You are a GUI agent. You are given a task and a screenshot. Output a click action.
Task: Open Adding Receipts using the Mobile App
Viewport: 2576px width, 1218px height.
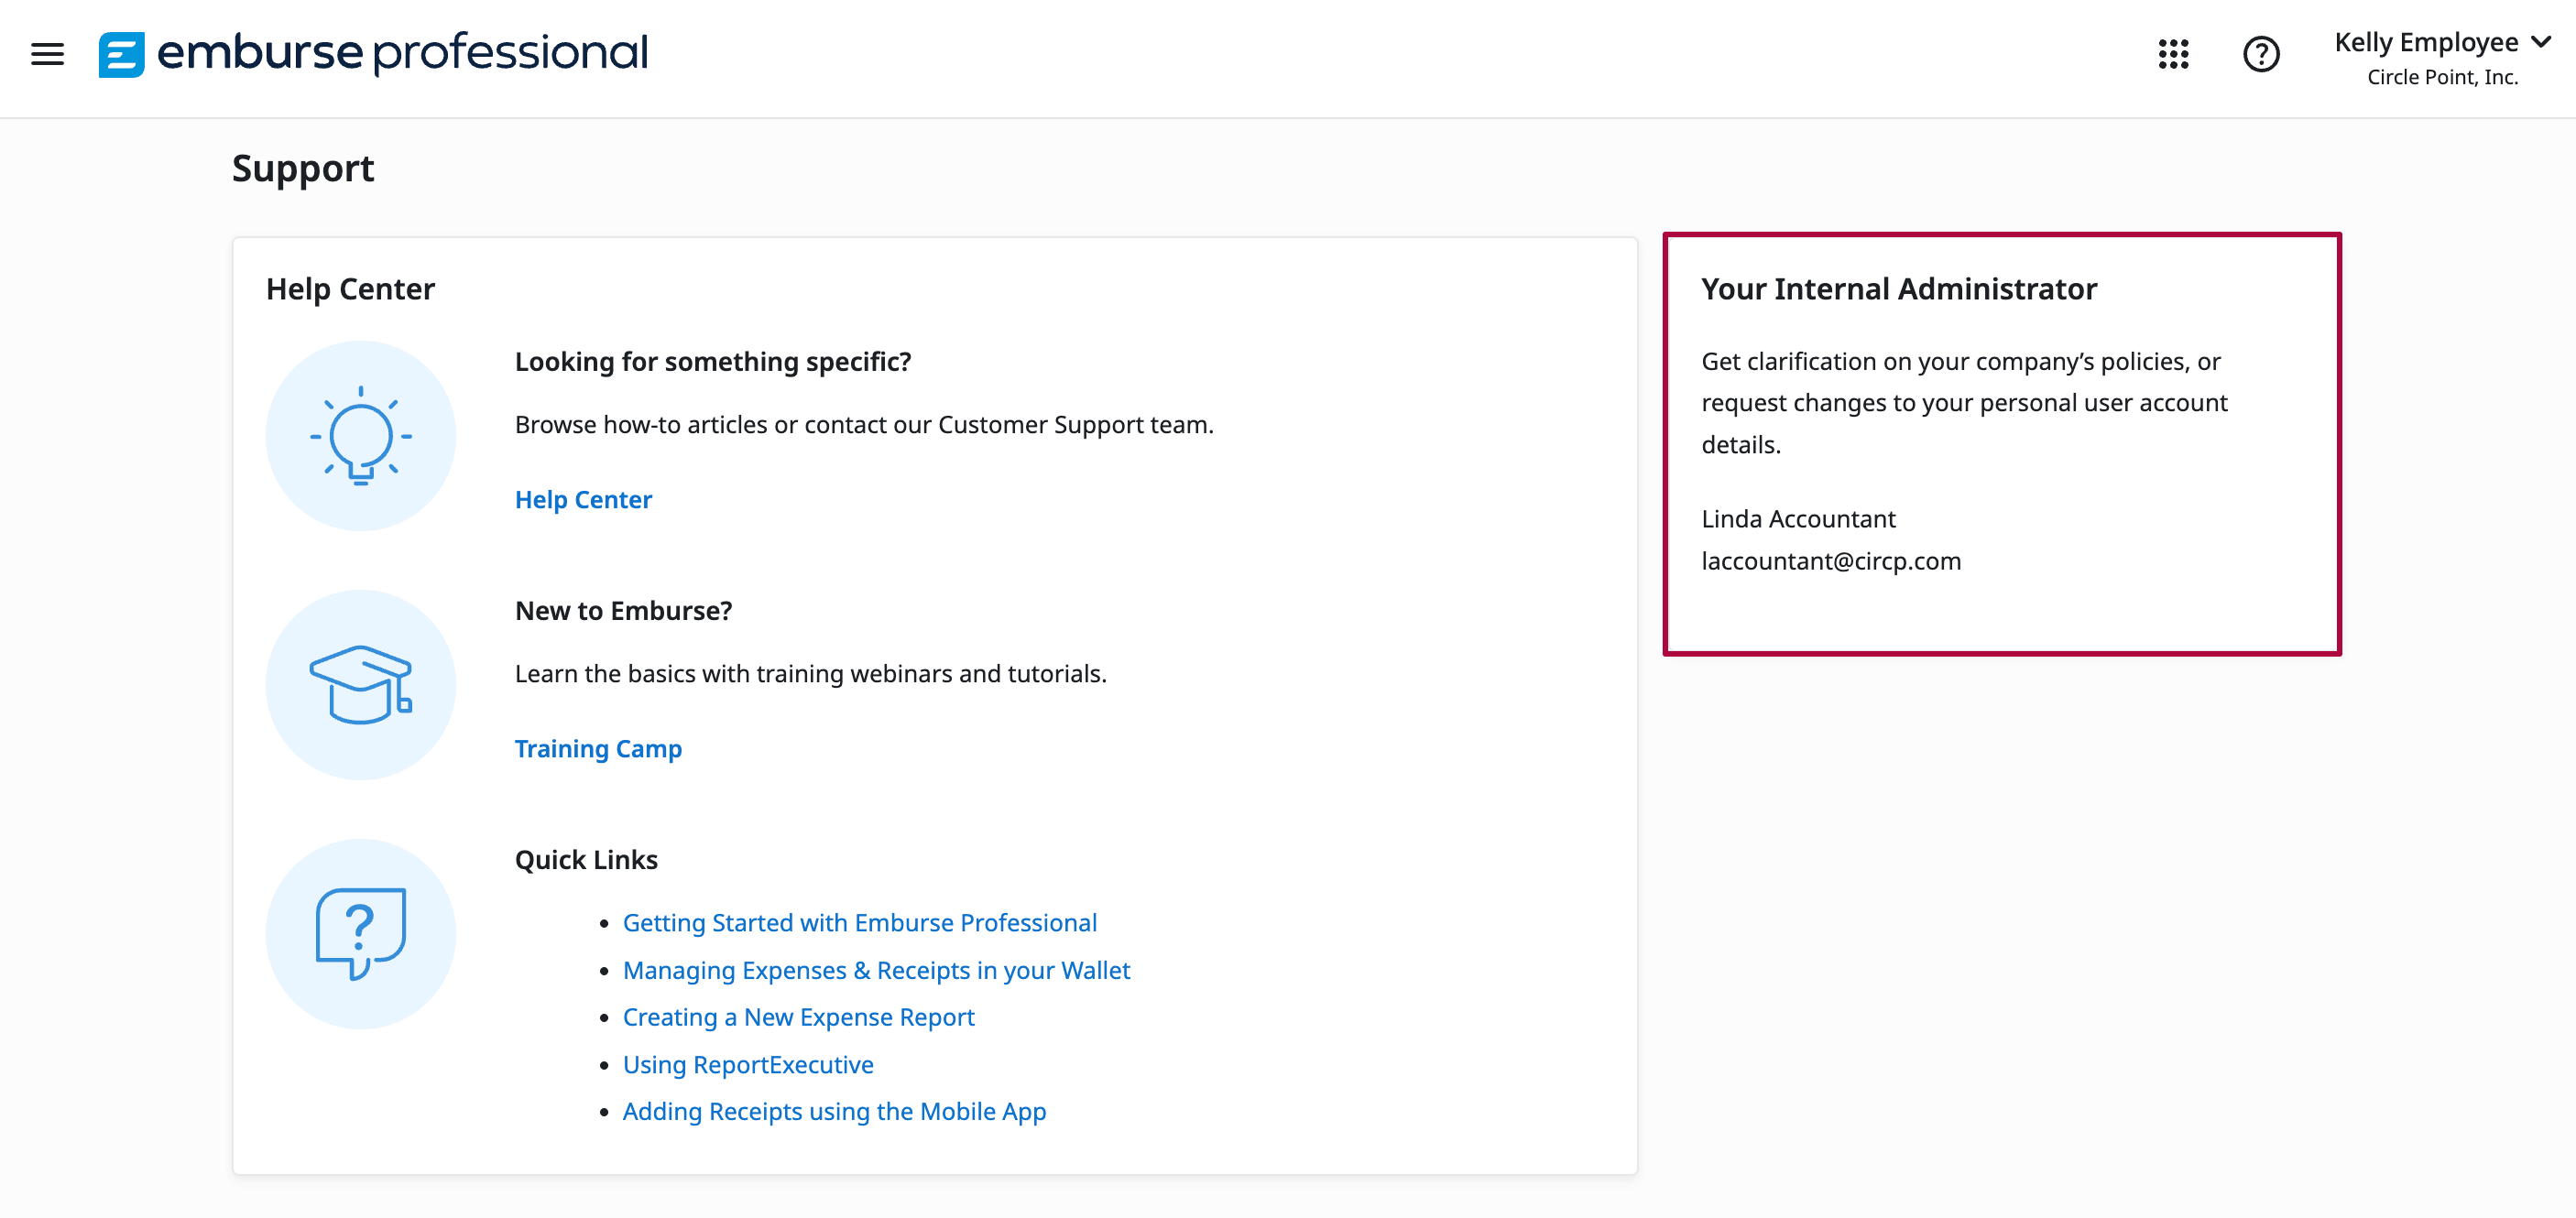(834, 1112)
